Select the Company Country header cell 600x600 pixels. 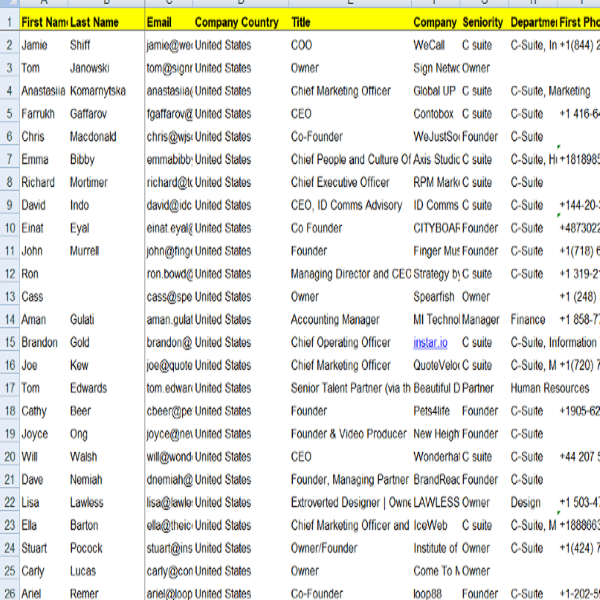[241, 22]
